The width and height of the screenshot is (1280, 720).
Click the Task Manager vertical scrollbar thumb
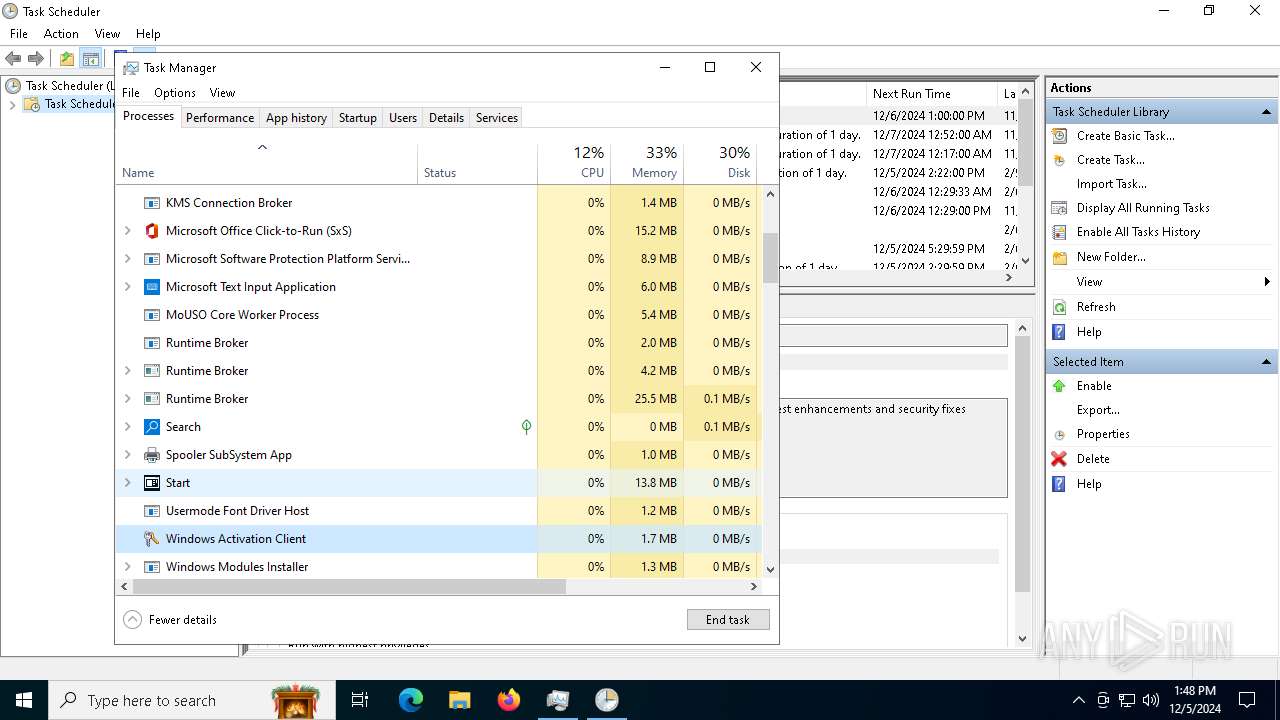pos(770,258)
